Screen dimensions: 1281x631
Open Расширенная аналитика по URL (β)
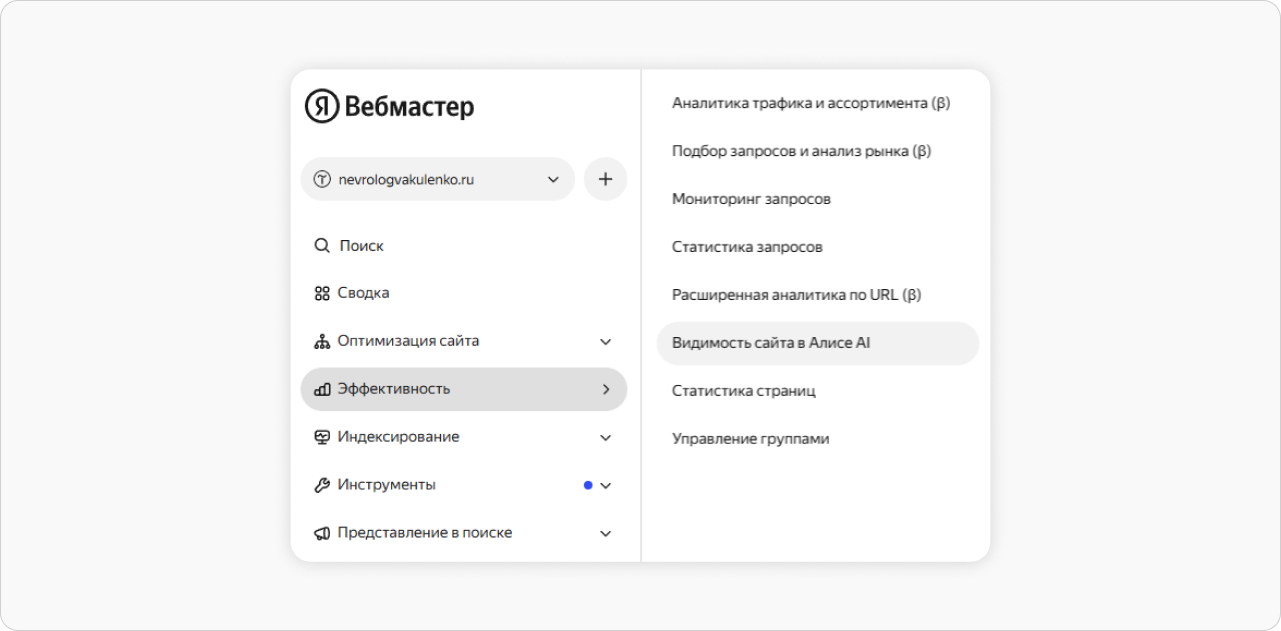tap(797, 295)
